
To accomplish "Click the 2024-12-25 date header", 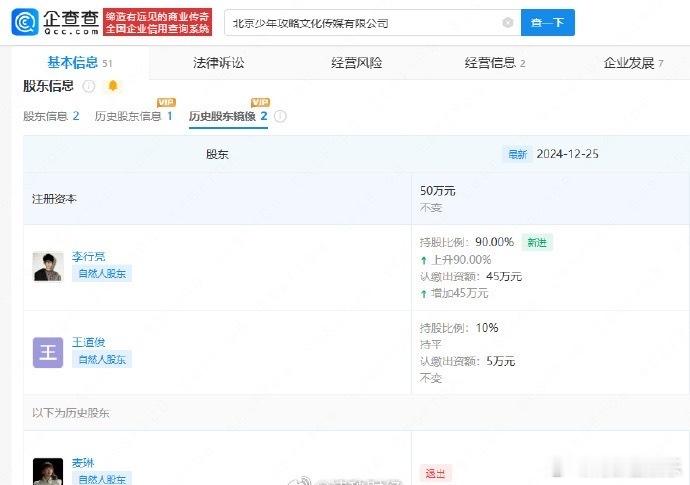I will [x=567, y=154].
